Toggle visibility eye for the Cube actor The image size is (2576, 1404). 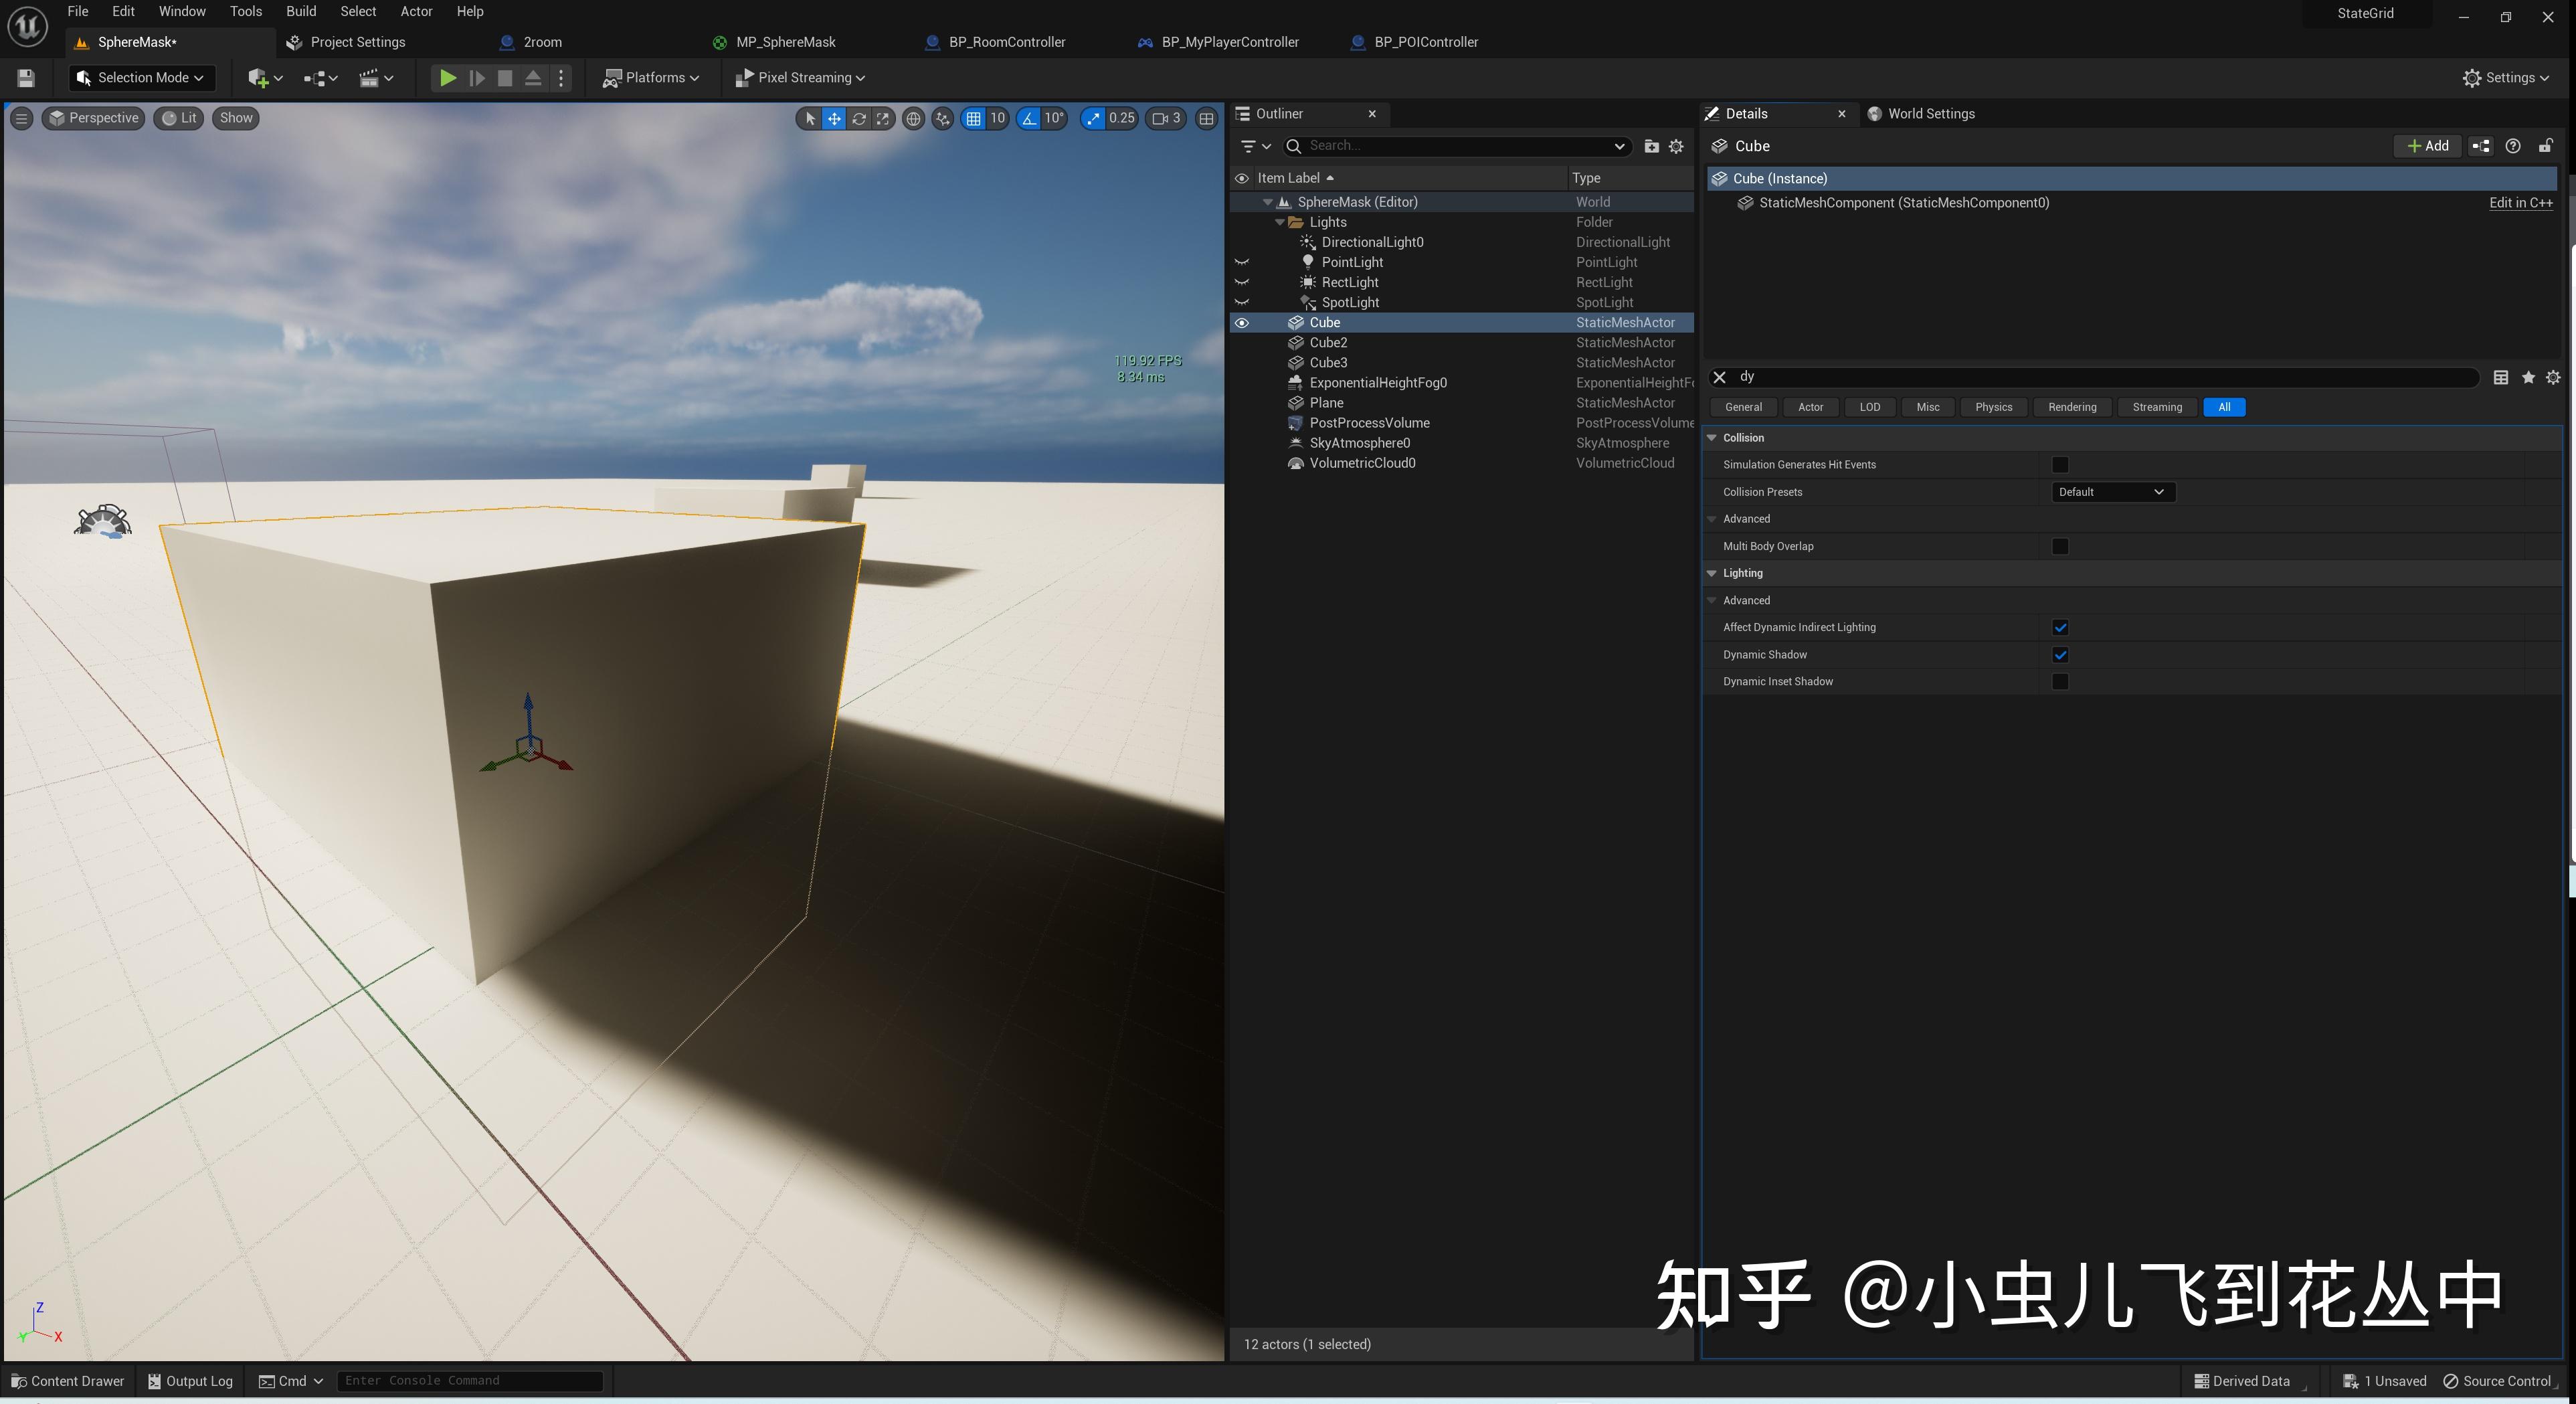point(1242,323)
